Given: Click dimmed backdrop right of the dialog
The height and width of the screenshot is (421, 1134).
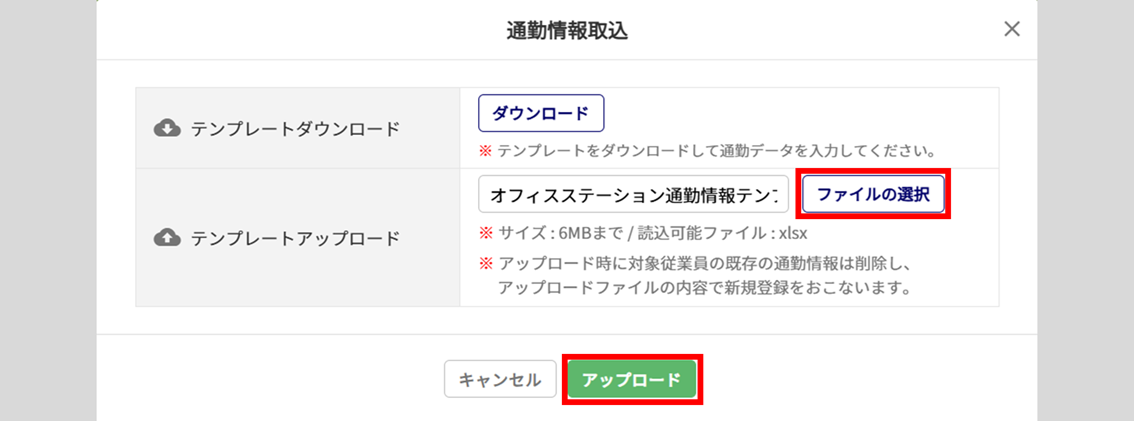Looking at the screenshot, I should pos(1086,210).
